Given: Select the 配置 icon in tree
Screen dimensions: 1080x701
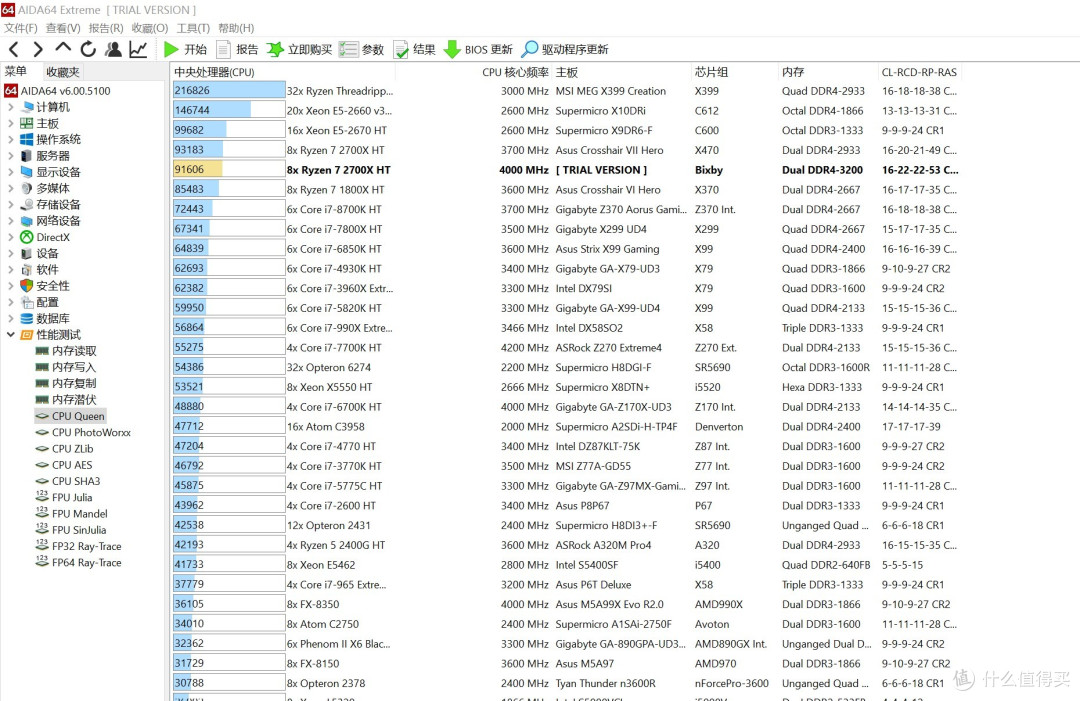Looking at the screenshot, I should click(27, 302).
